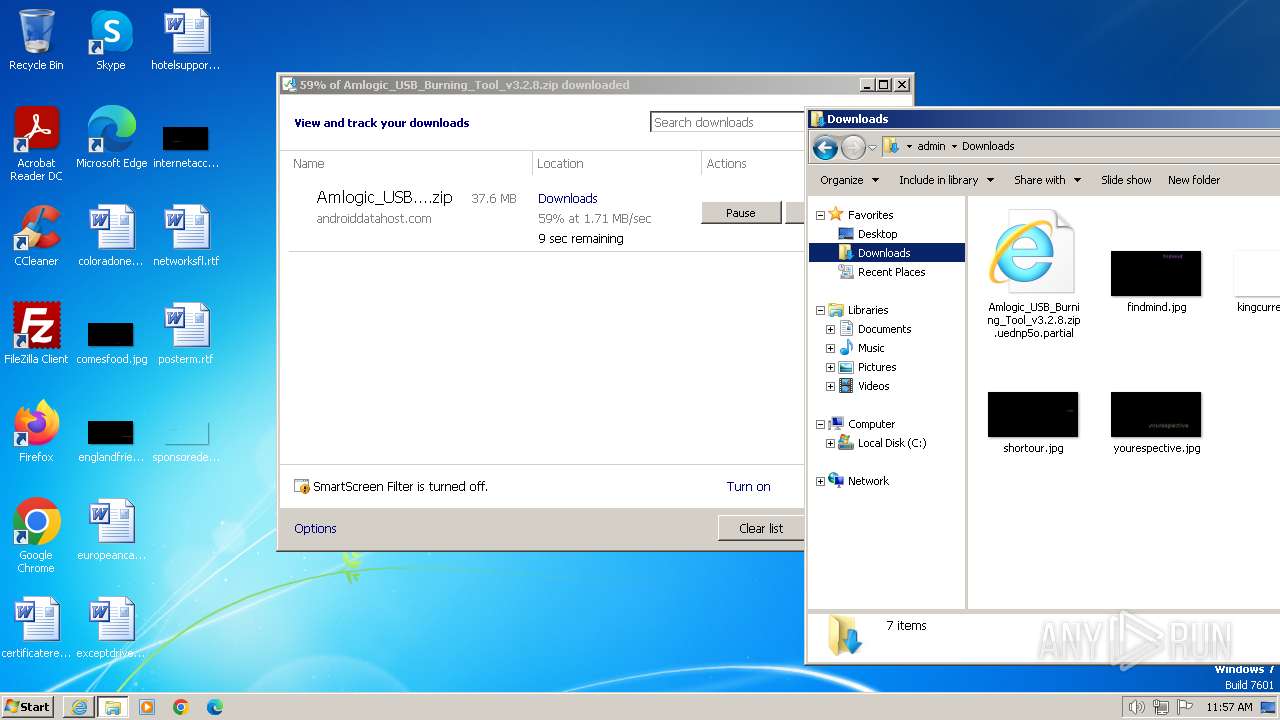
Task: Select the hotelsuppor document on desktop
Action: click(x=186, y=40)
